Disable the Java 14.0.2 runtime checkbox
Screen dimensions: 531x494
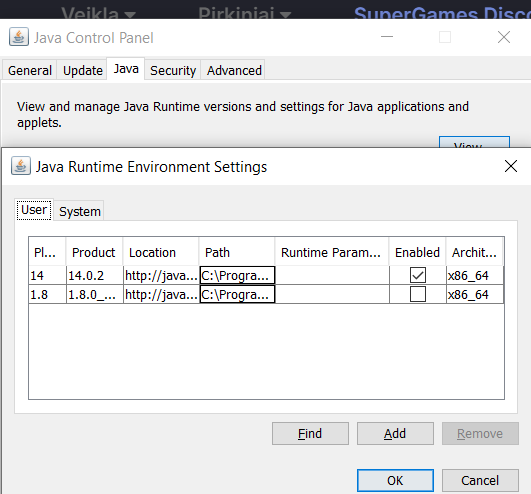pyautogui.click(x=418, y=275)
